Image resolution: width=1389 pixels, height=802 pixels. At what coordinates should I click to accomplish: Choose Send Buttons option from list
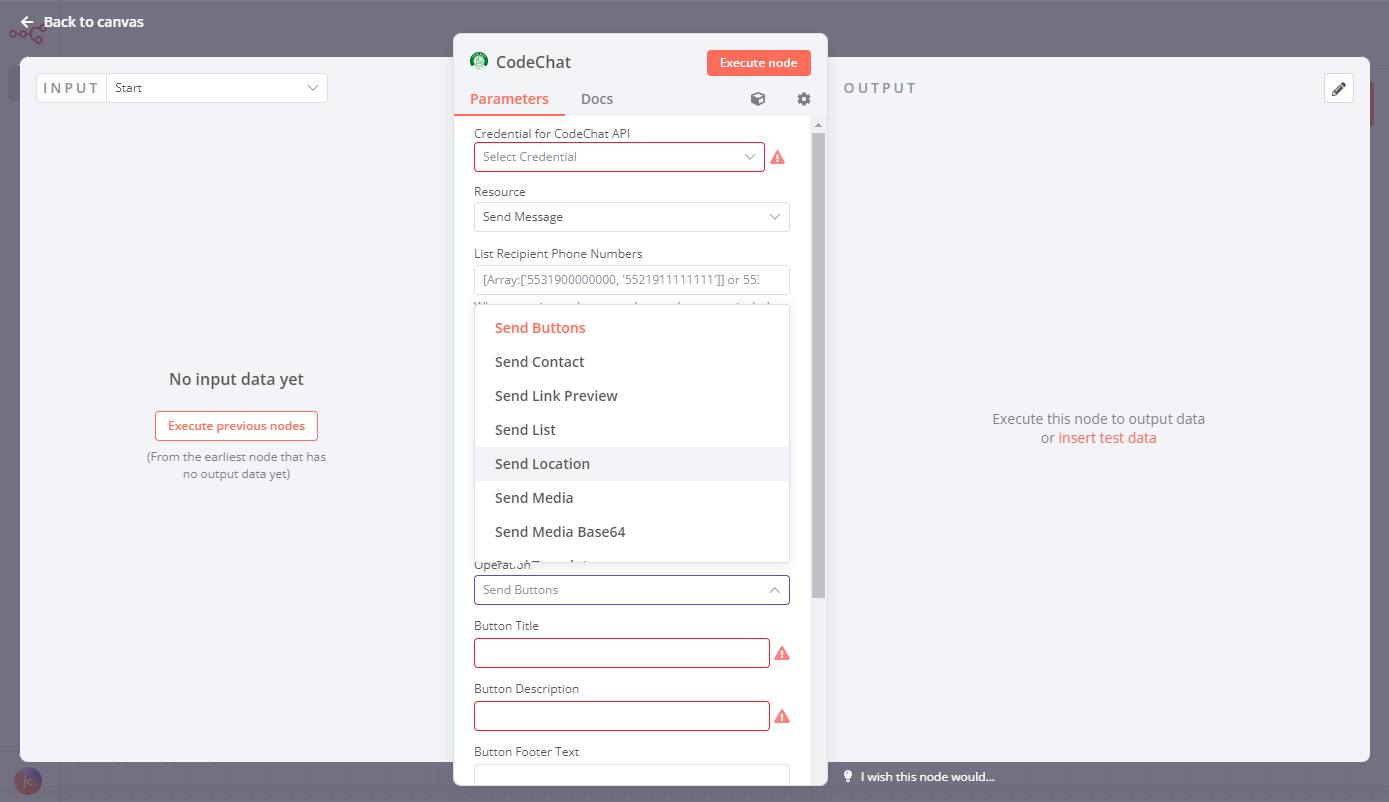tap(632, 328)
